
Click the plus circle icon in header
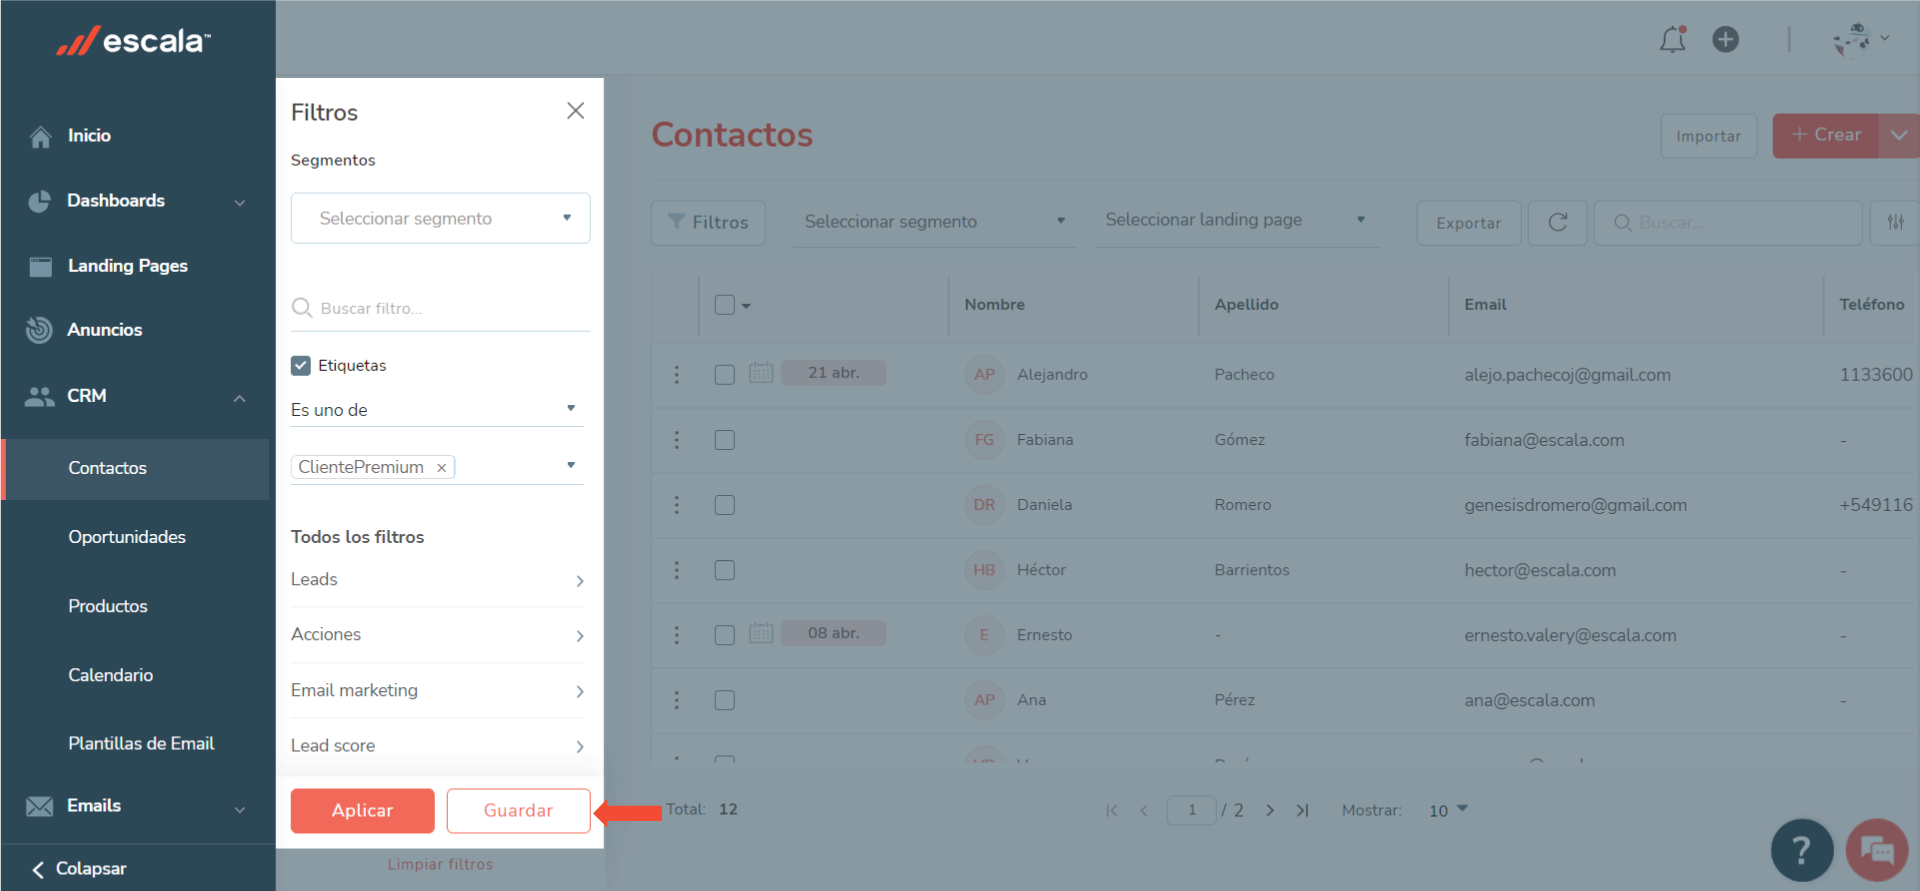pyautogui.click(x=1726, y=39)
